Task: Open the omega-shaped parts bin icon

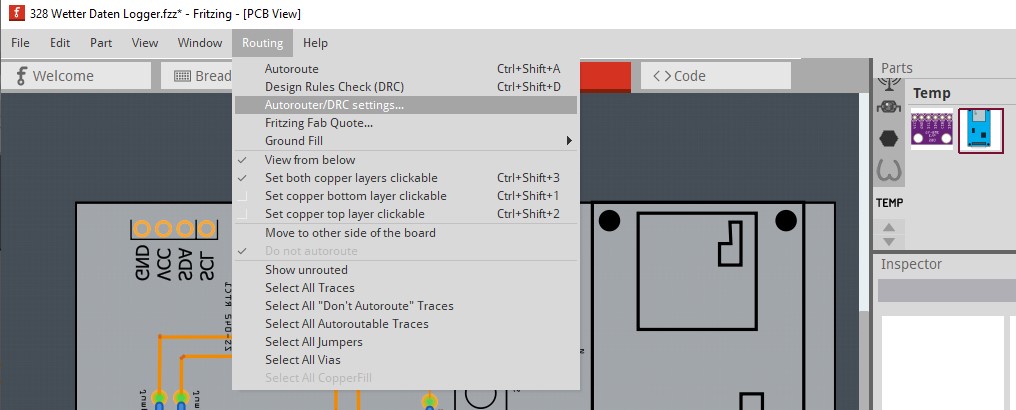Action: tap(889, 171)
